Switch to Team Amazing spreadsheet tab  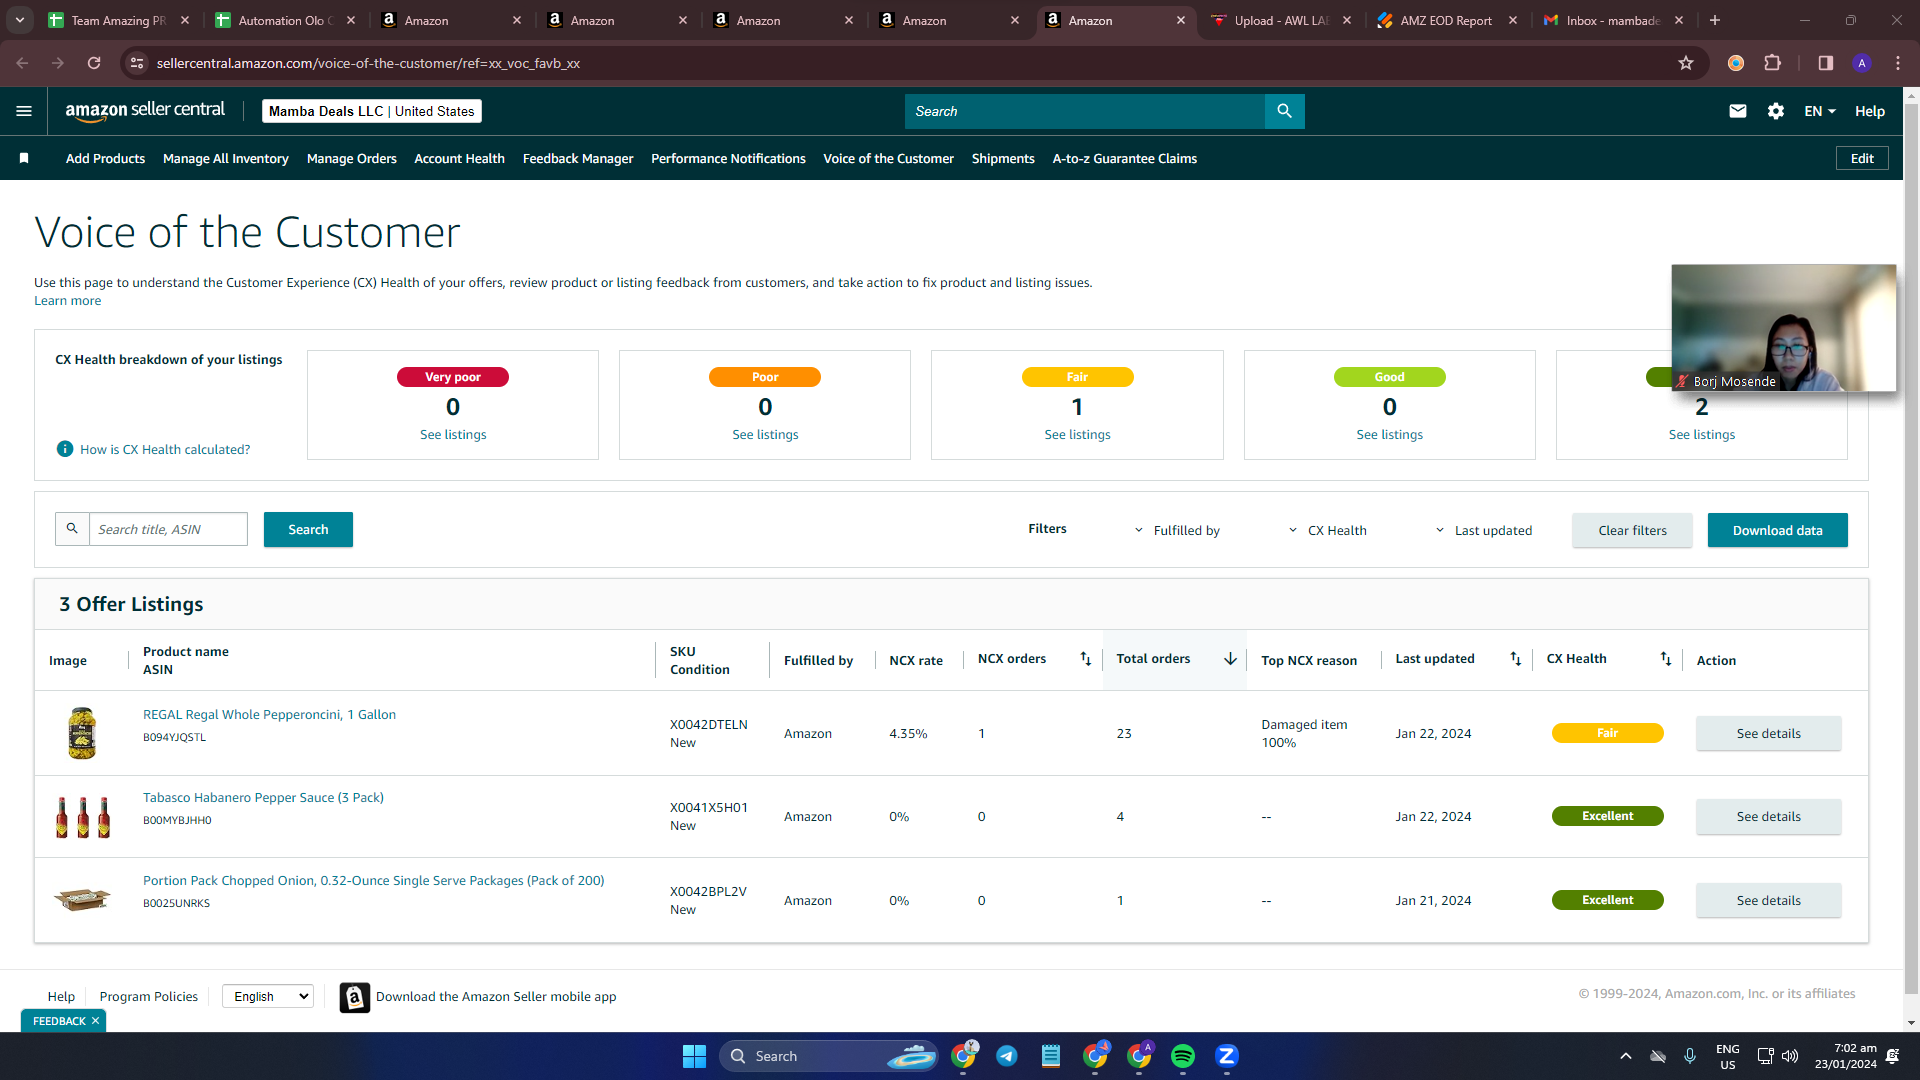[x=119, y=20]
